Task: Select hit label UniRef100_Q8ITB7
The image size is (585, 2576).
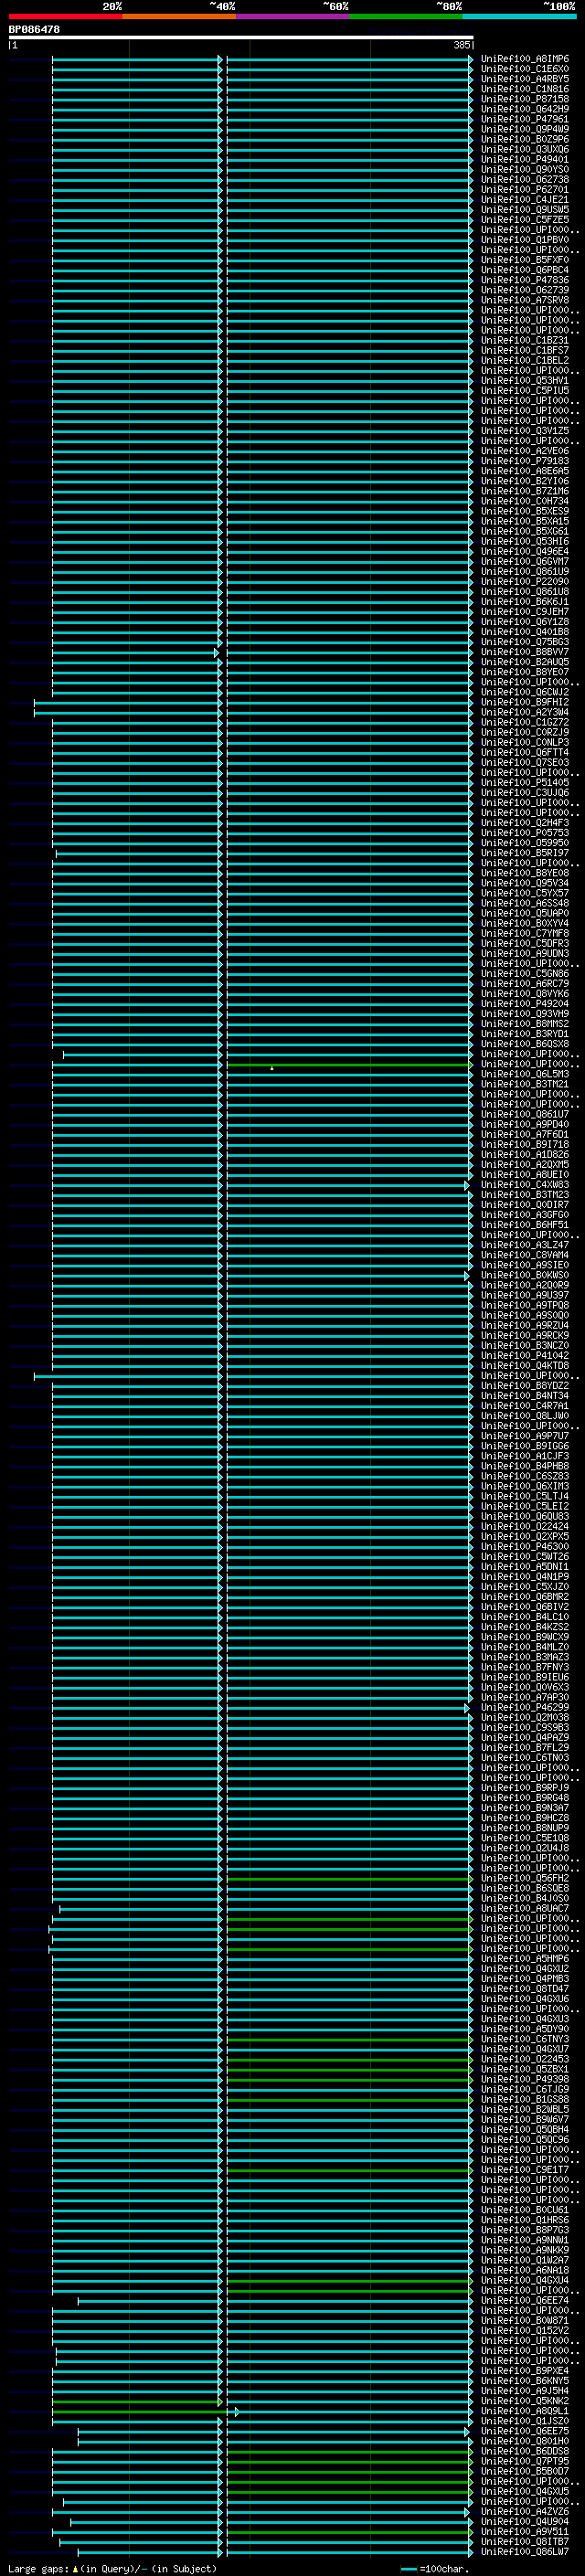Action: 525,2542
